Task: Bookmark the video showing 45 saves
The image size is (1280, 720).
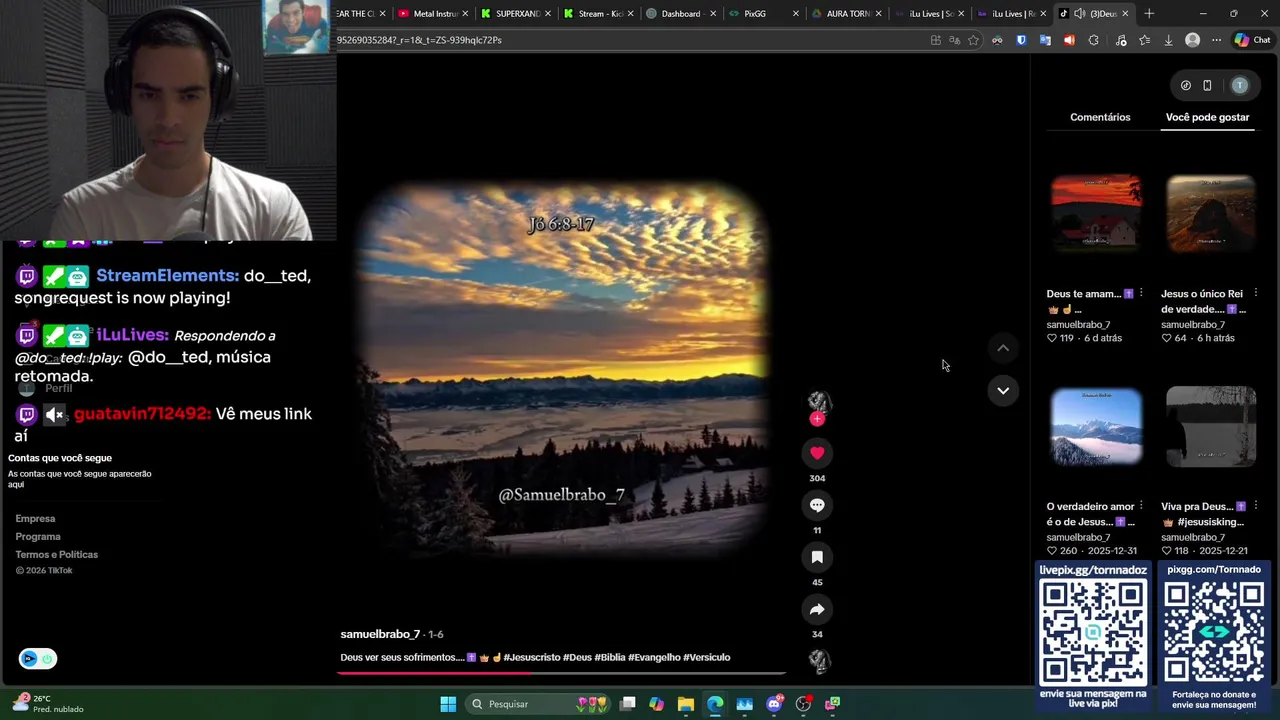Action: (817, 557)
